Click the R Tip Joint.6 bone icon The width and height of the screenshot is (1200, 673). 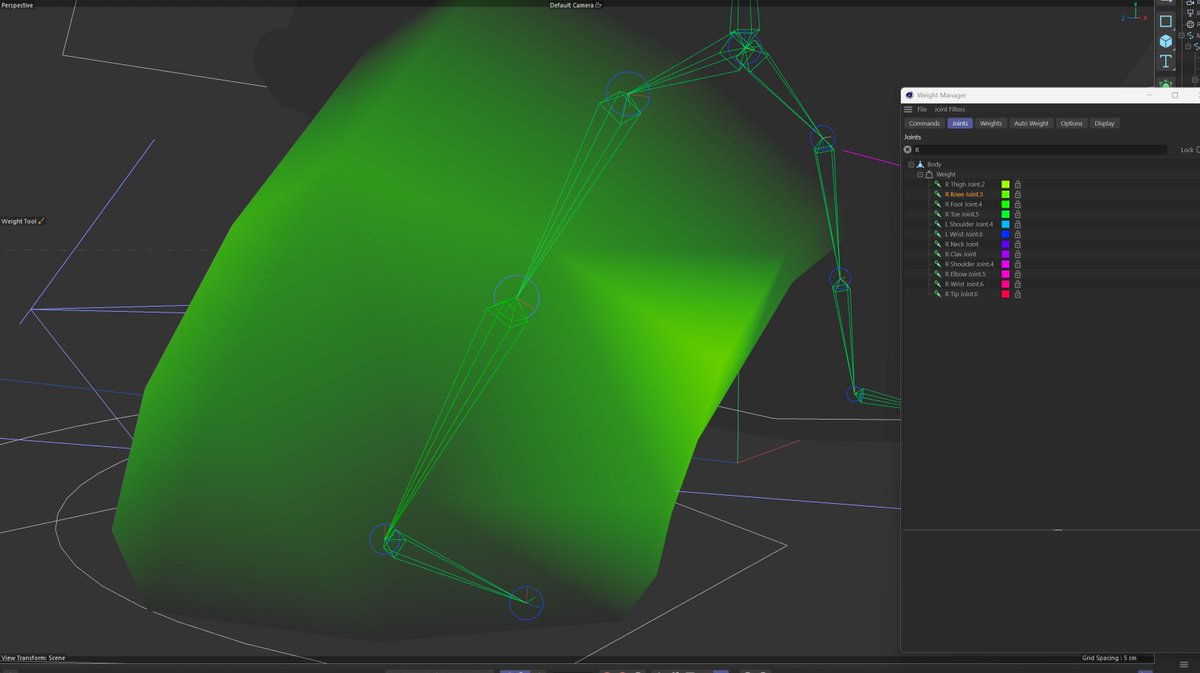[x=938, y=294]
